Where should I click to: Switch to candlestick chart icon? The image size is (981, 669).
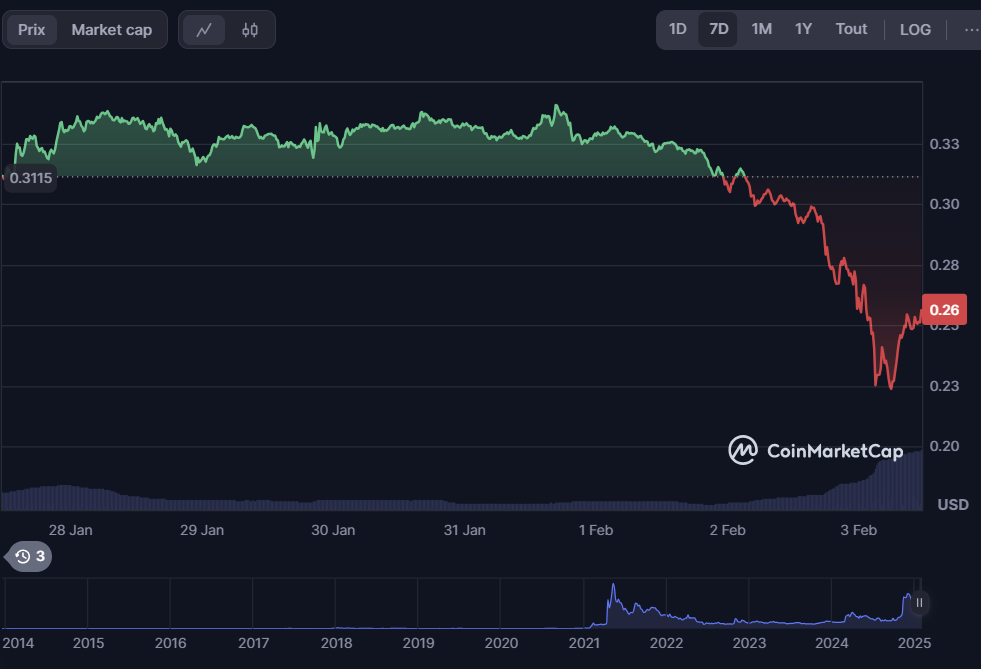tap(250, 30)
